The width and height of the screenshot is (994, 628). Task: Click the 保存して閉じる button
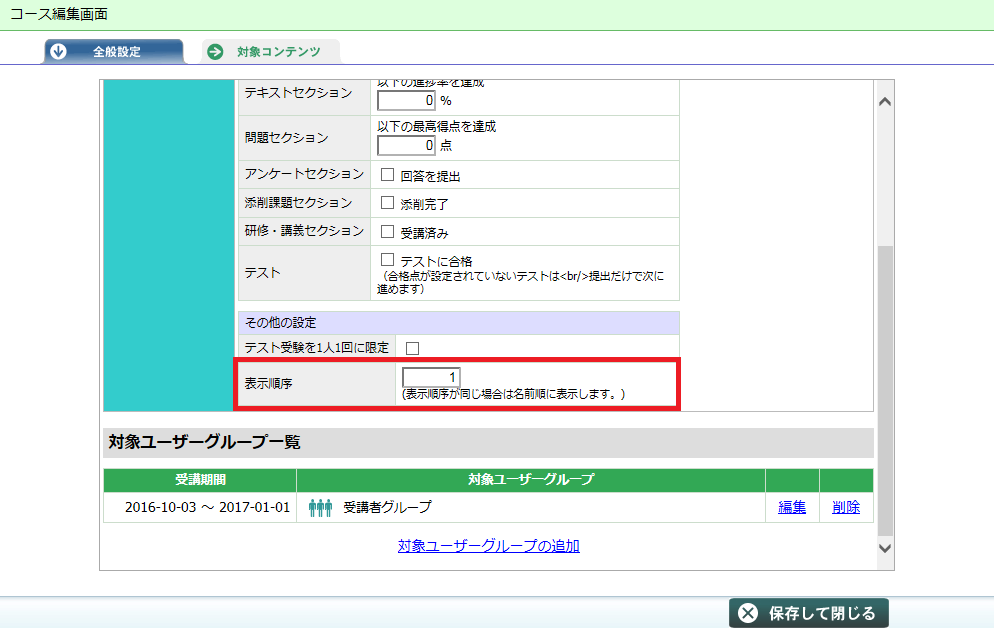click(808, 613)
